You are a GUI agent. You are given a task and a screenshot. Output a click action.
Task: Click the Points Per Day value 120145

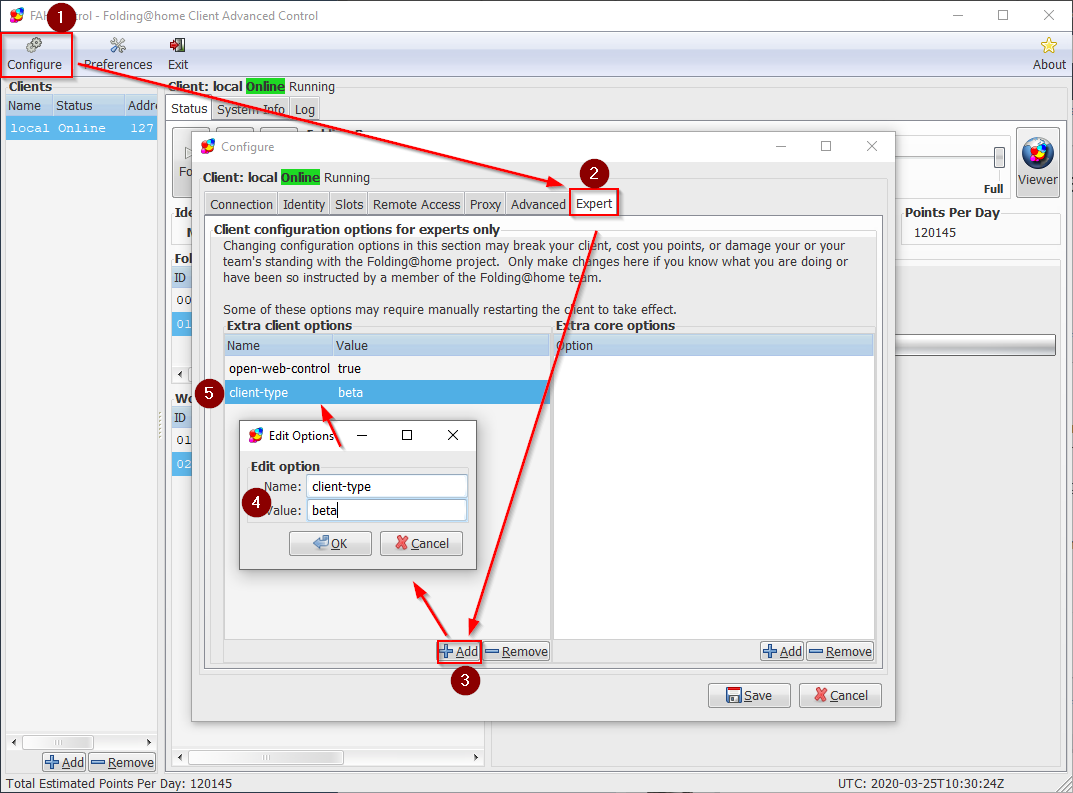935,233
